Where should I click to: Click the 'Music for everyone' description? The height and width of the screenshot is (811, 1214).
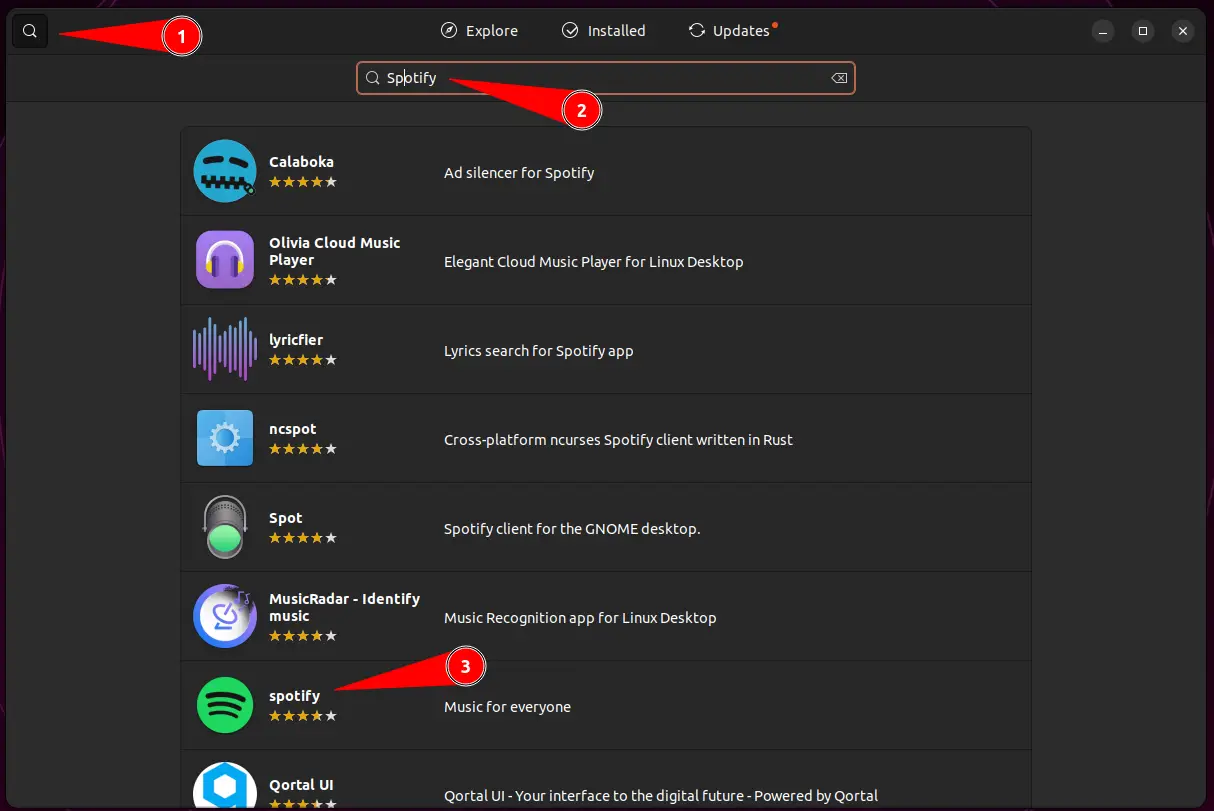coord(507,707)
